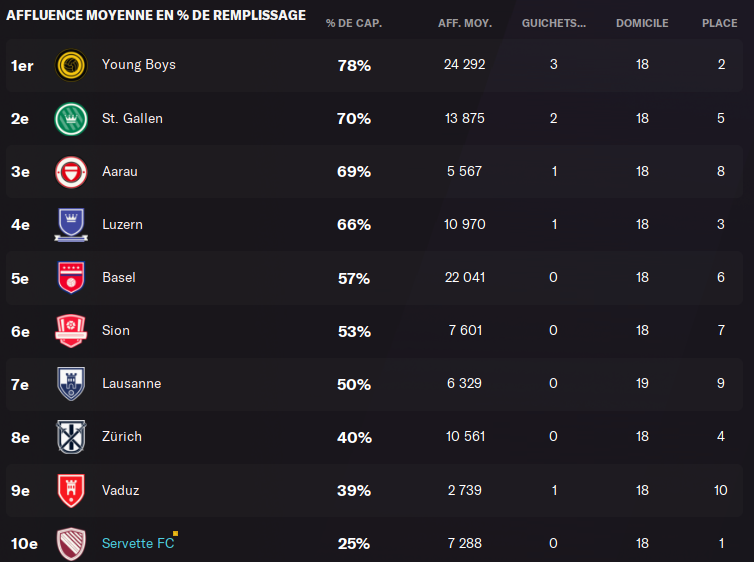Sort by the DOMICILE column header
This screenshot has width=754, height=562.
click(642, 23)
